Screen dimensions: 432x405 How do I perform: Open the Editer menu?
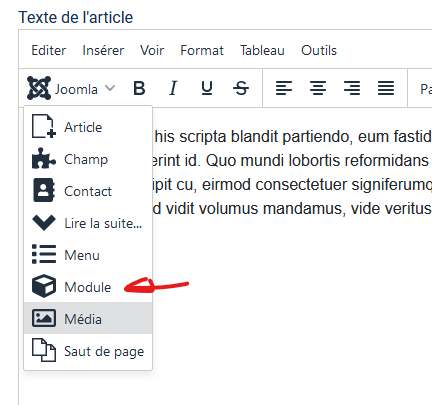[x=49, y=50]
